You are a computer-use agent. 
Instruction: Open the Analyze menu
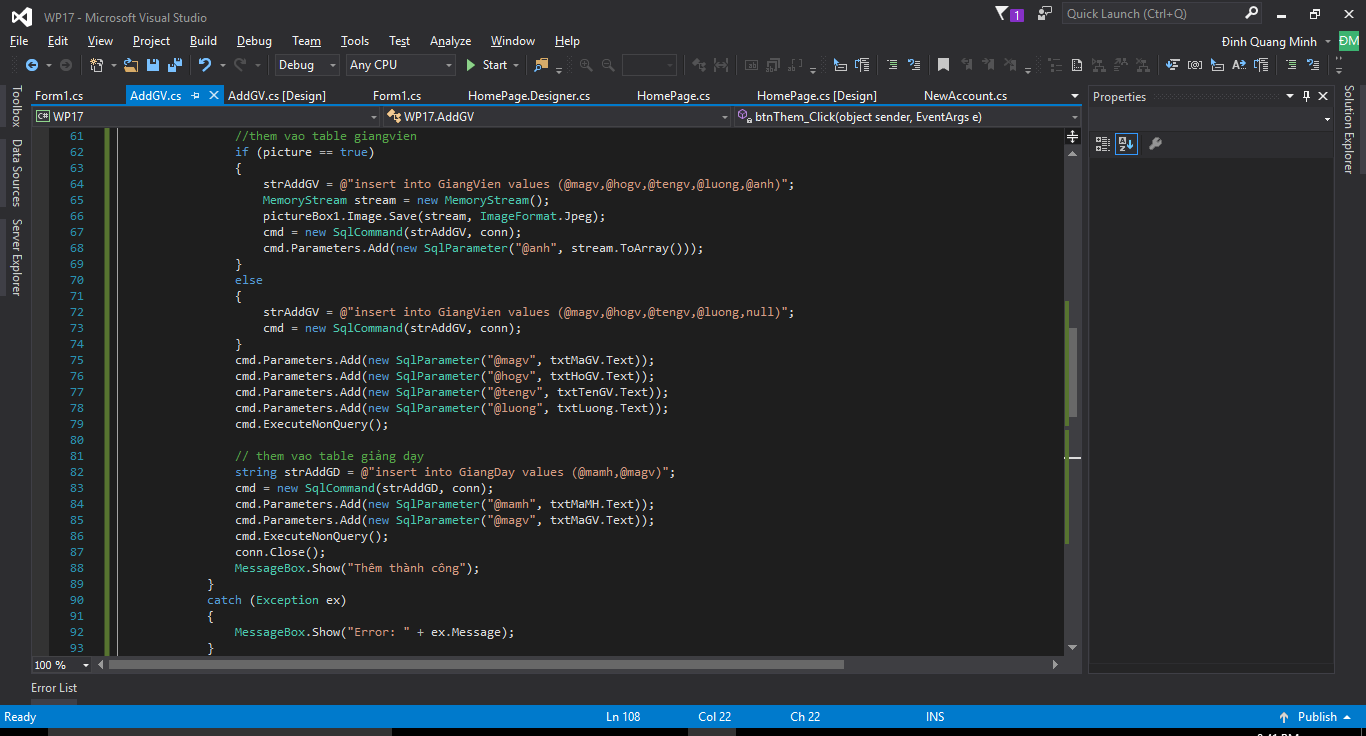450,41
